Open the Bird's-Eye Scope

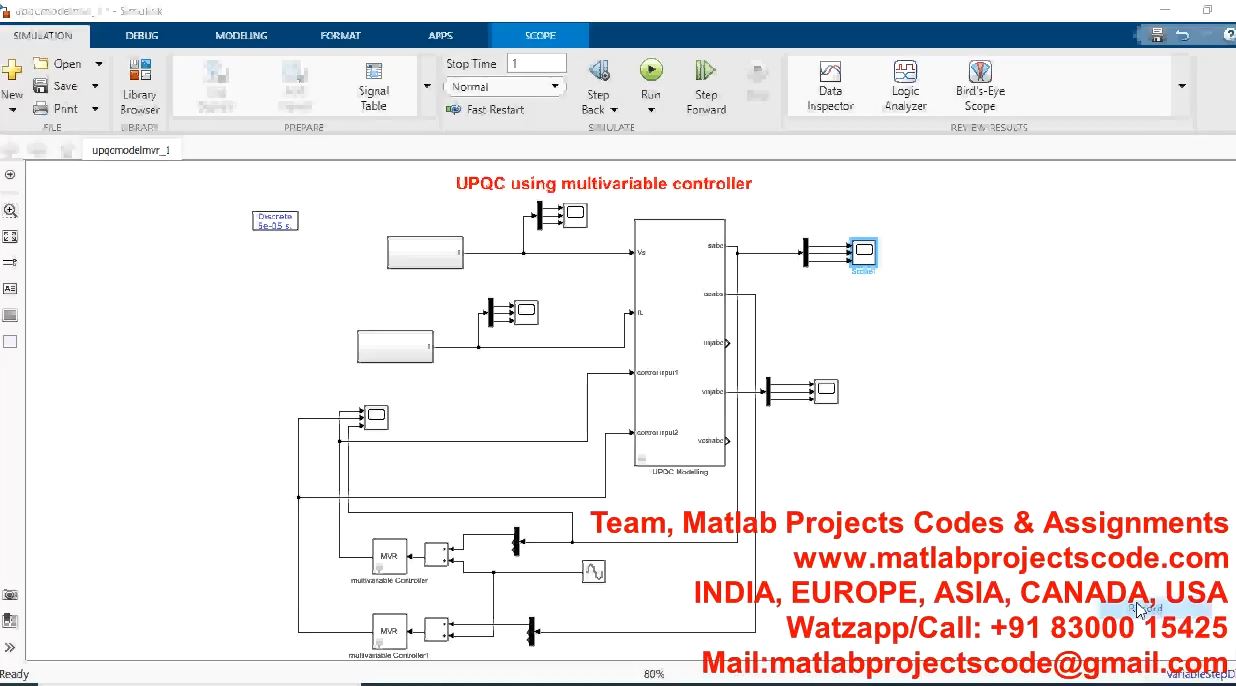click(980, 86)
